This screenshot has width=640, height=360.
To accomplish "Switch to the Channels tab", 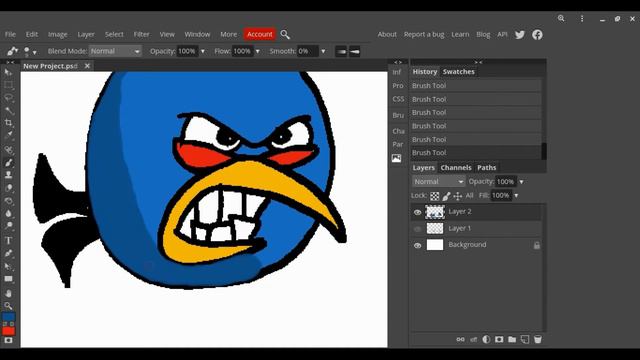I will [x=456, y=168].
